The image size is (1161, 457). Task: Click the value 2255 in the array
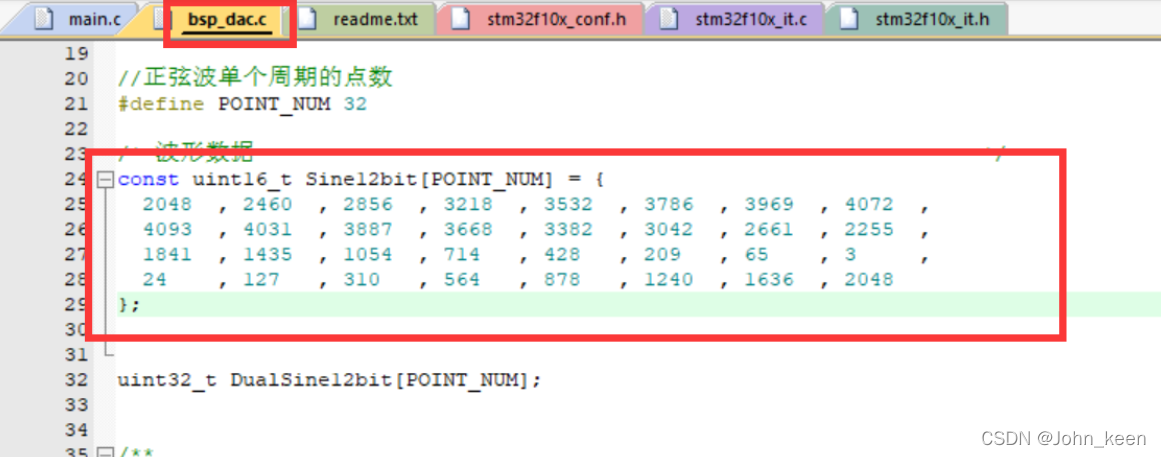pyautogui.click(x=869, y=229)
